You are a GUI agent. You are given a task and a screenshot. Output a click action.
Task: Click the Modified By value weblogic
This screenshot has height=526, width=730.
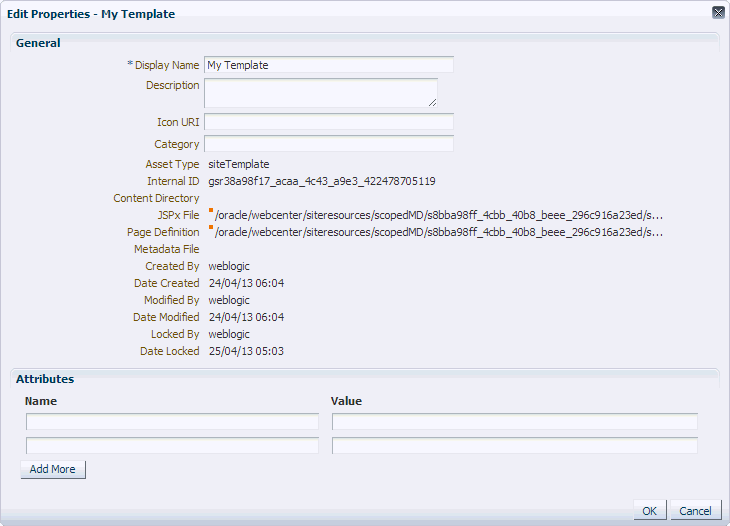click(x=229, y=300)
